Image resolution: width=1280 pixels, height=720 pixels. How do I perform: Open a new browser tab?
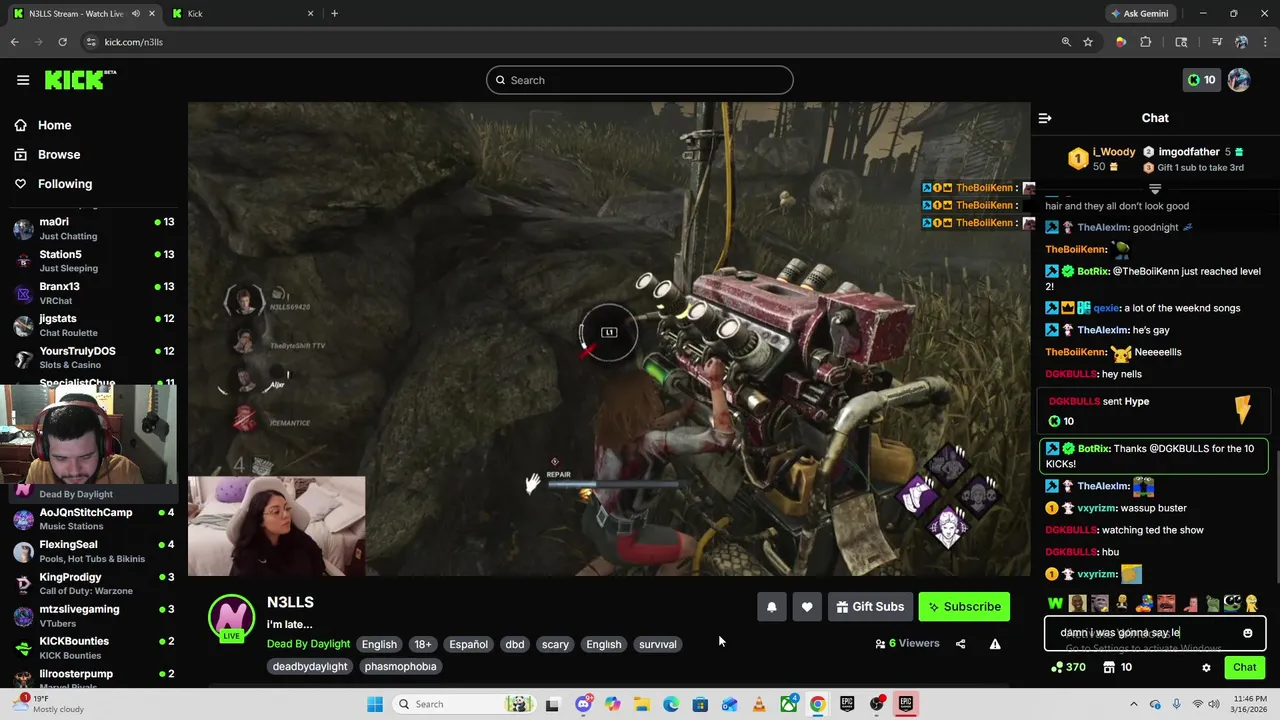pos(334,14)
